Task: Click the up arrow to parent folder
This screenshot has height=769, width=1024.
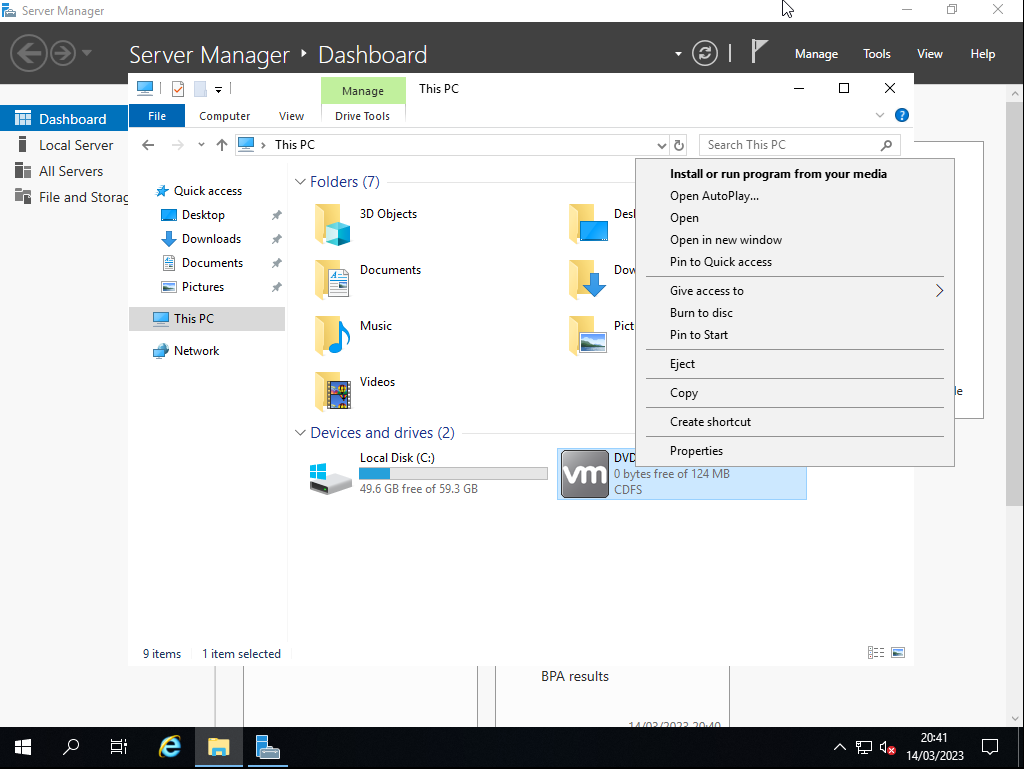Action: [x=222, y=145]
